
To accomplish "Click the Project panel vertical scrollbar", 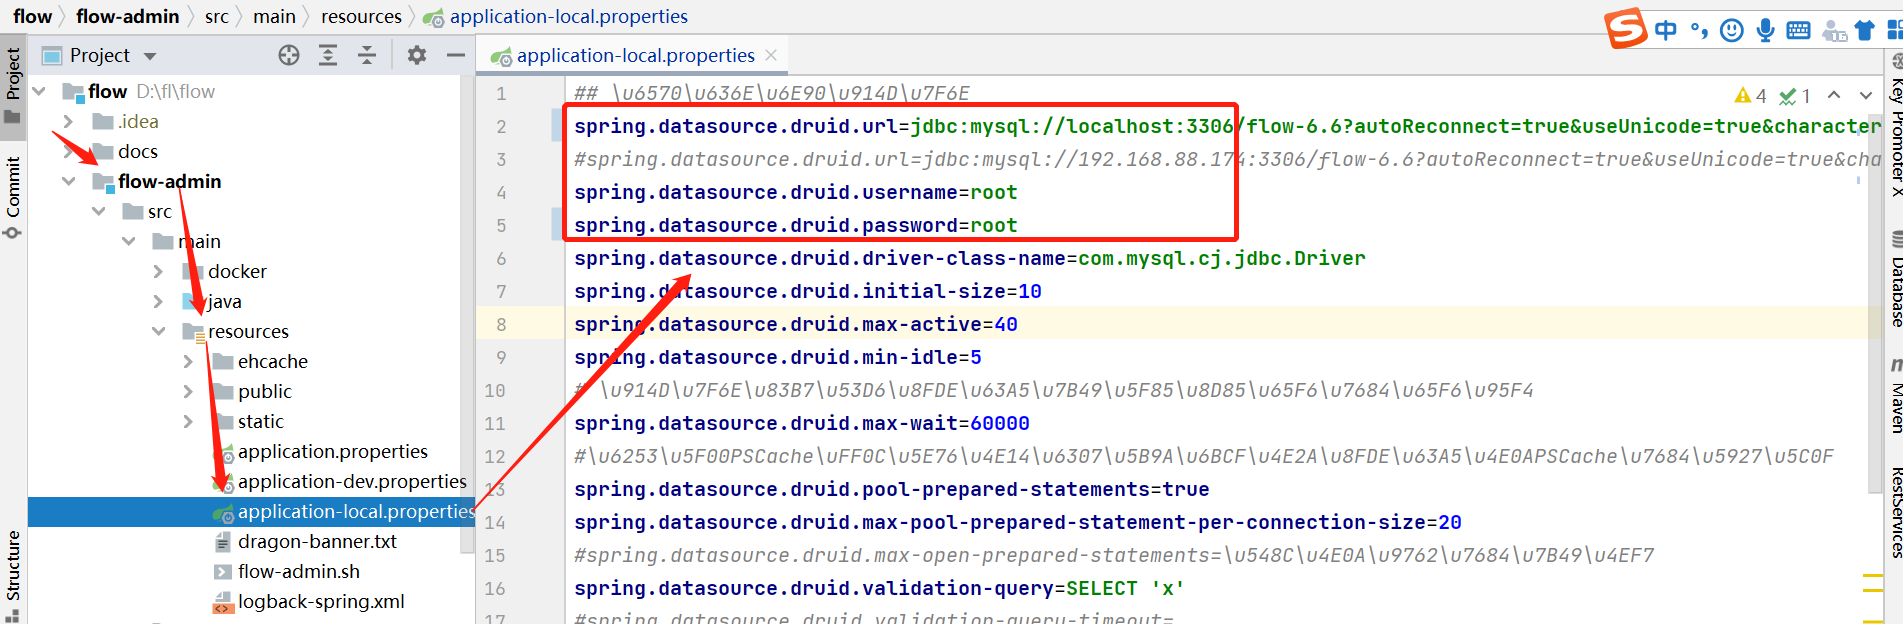I will point(466,314).
